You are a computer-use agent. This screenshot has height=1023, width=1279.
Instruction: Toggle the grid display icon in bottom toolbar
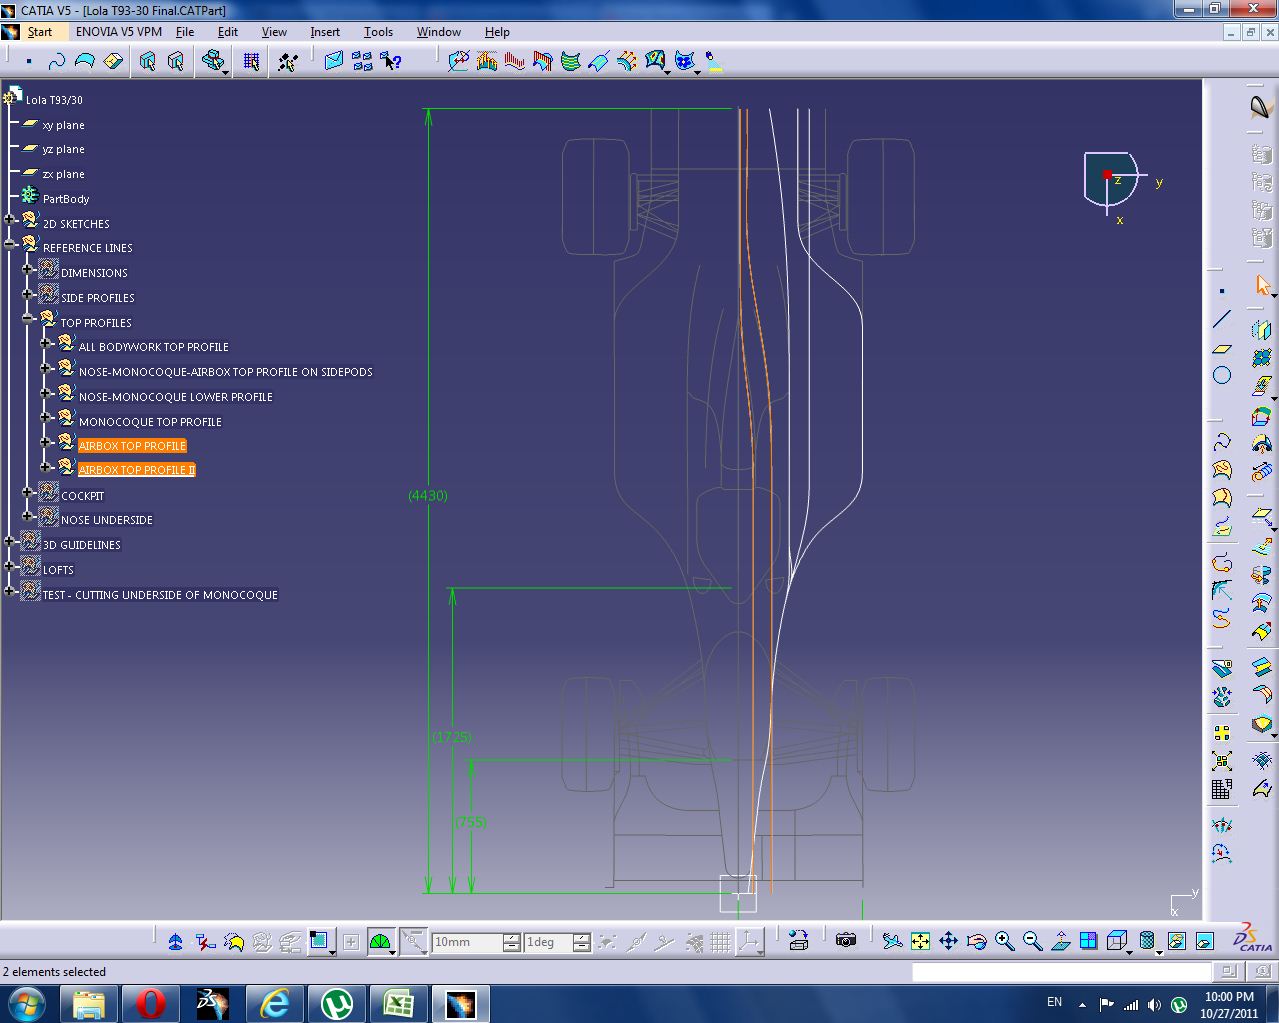coord(720,942)
